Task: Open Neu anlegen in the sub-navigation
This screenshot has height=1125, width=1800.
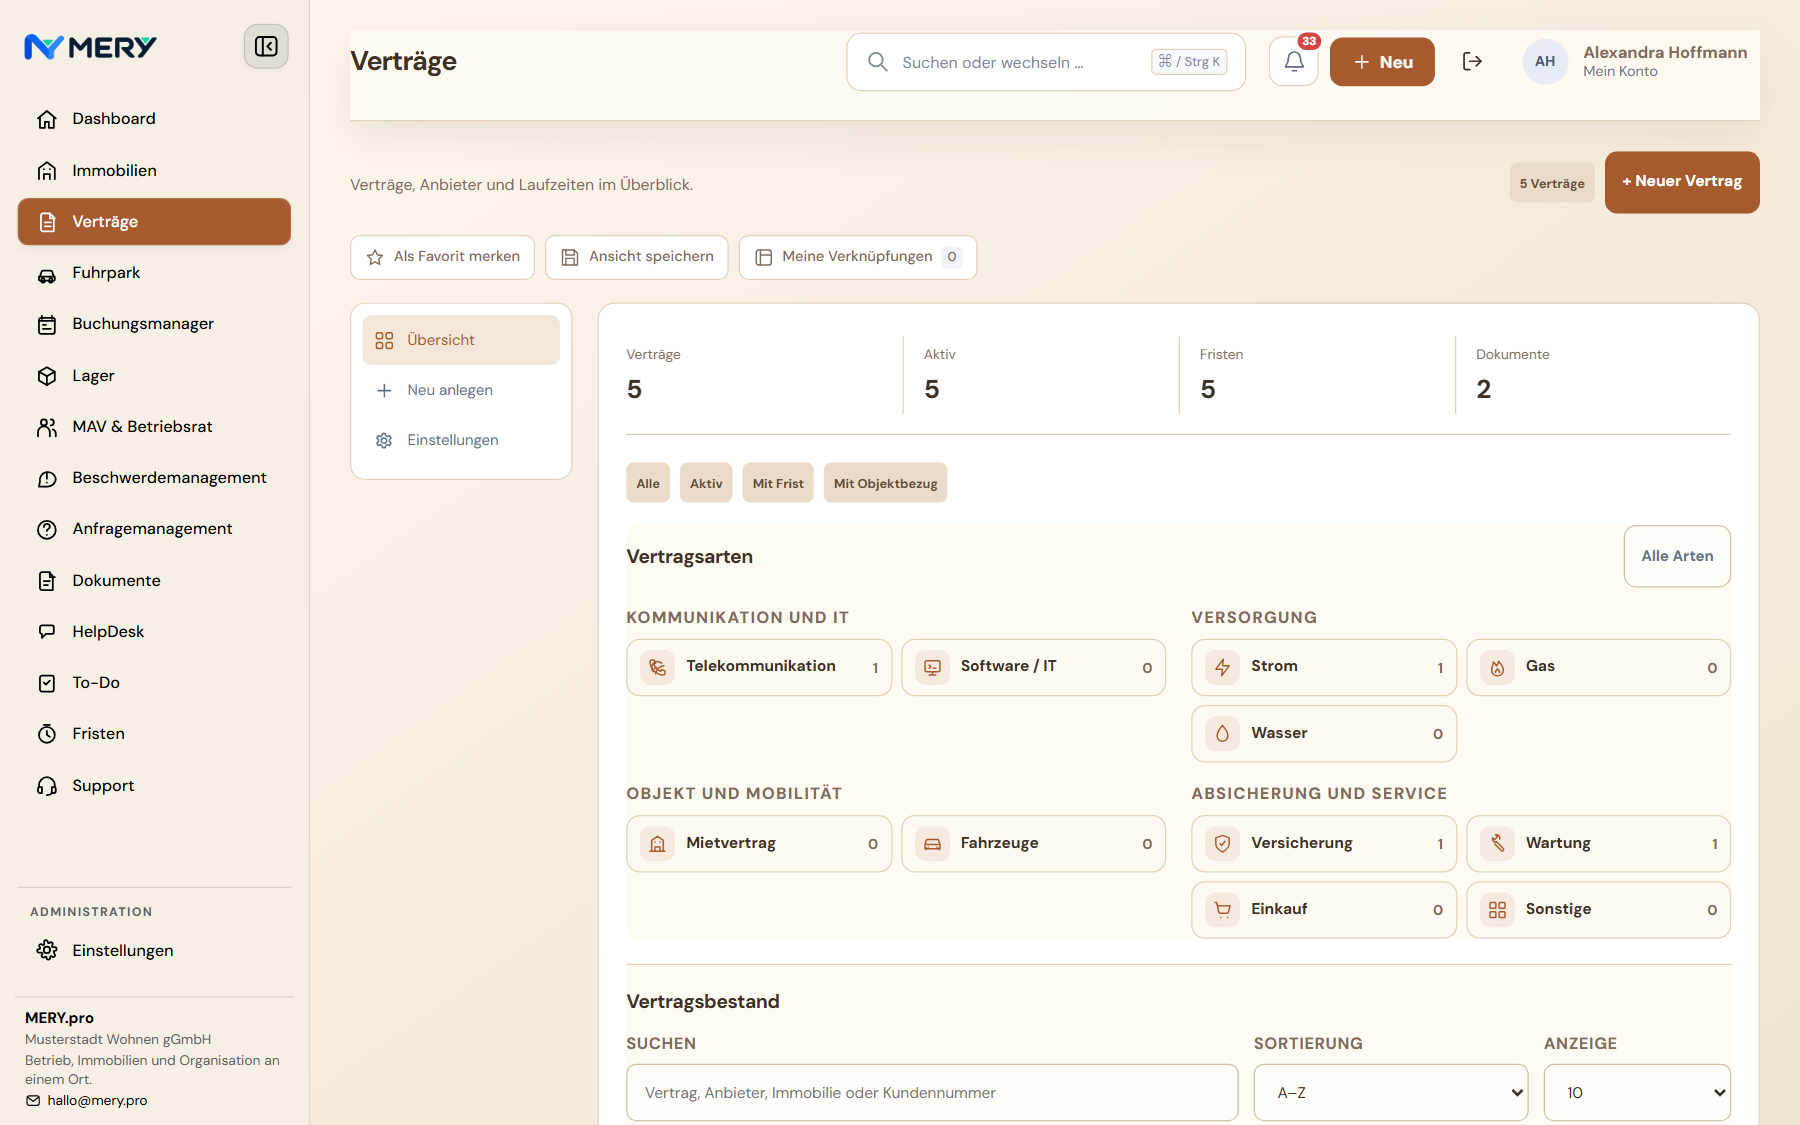Action: (x=461, y=390)
